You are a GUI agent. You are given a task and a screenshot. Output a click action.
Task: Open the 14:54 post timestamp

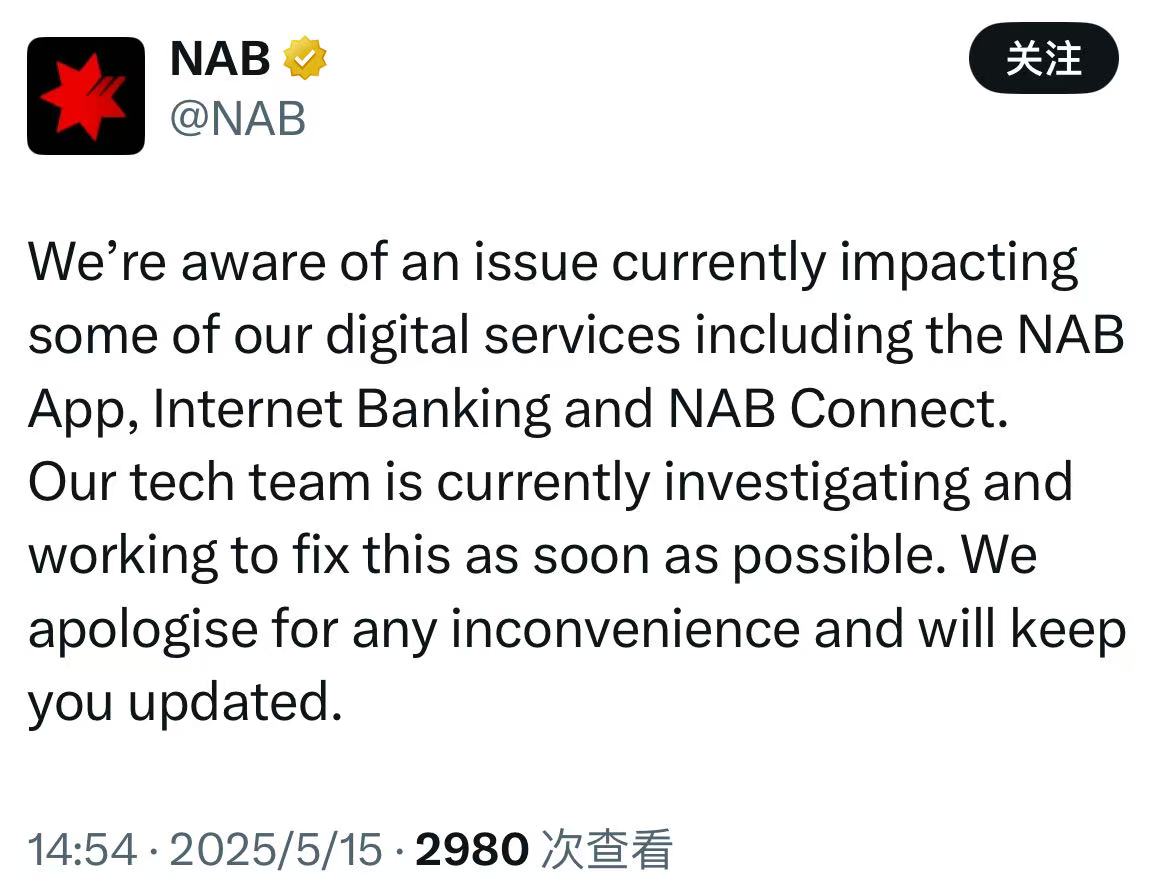[83, 849]
